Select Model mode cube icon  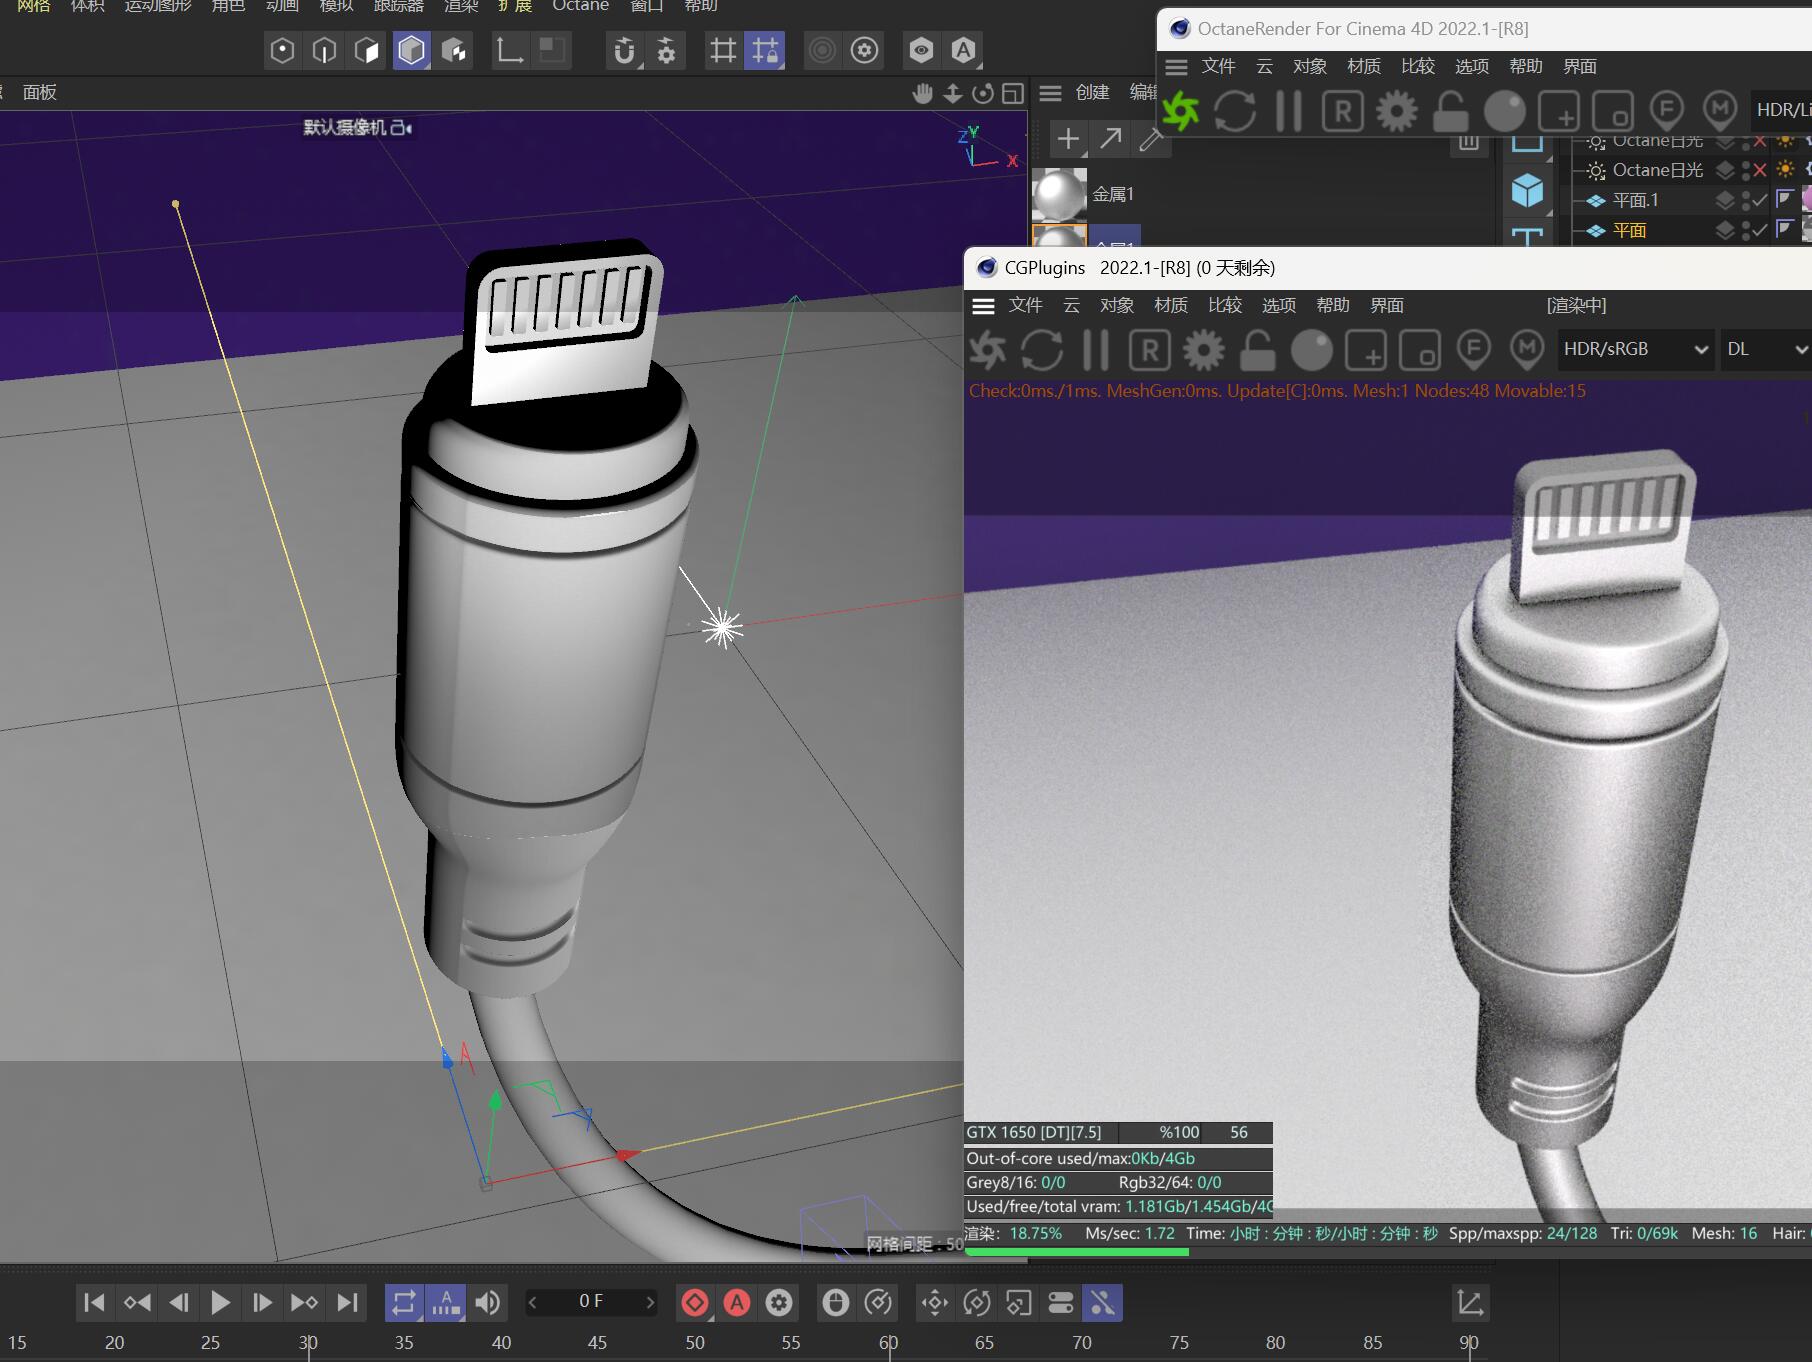[411, 50]
